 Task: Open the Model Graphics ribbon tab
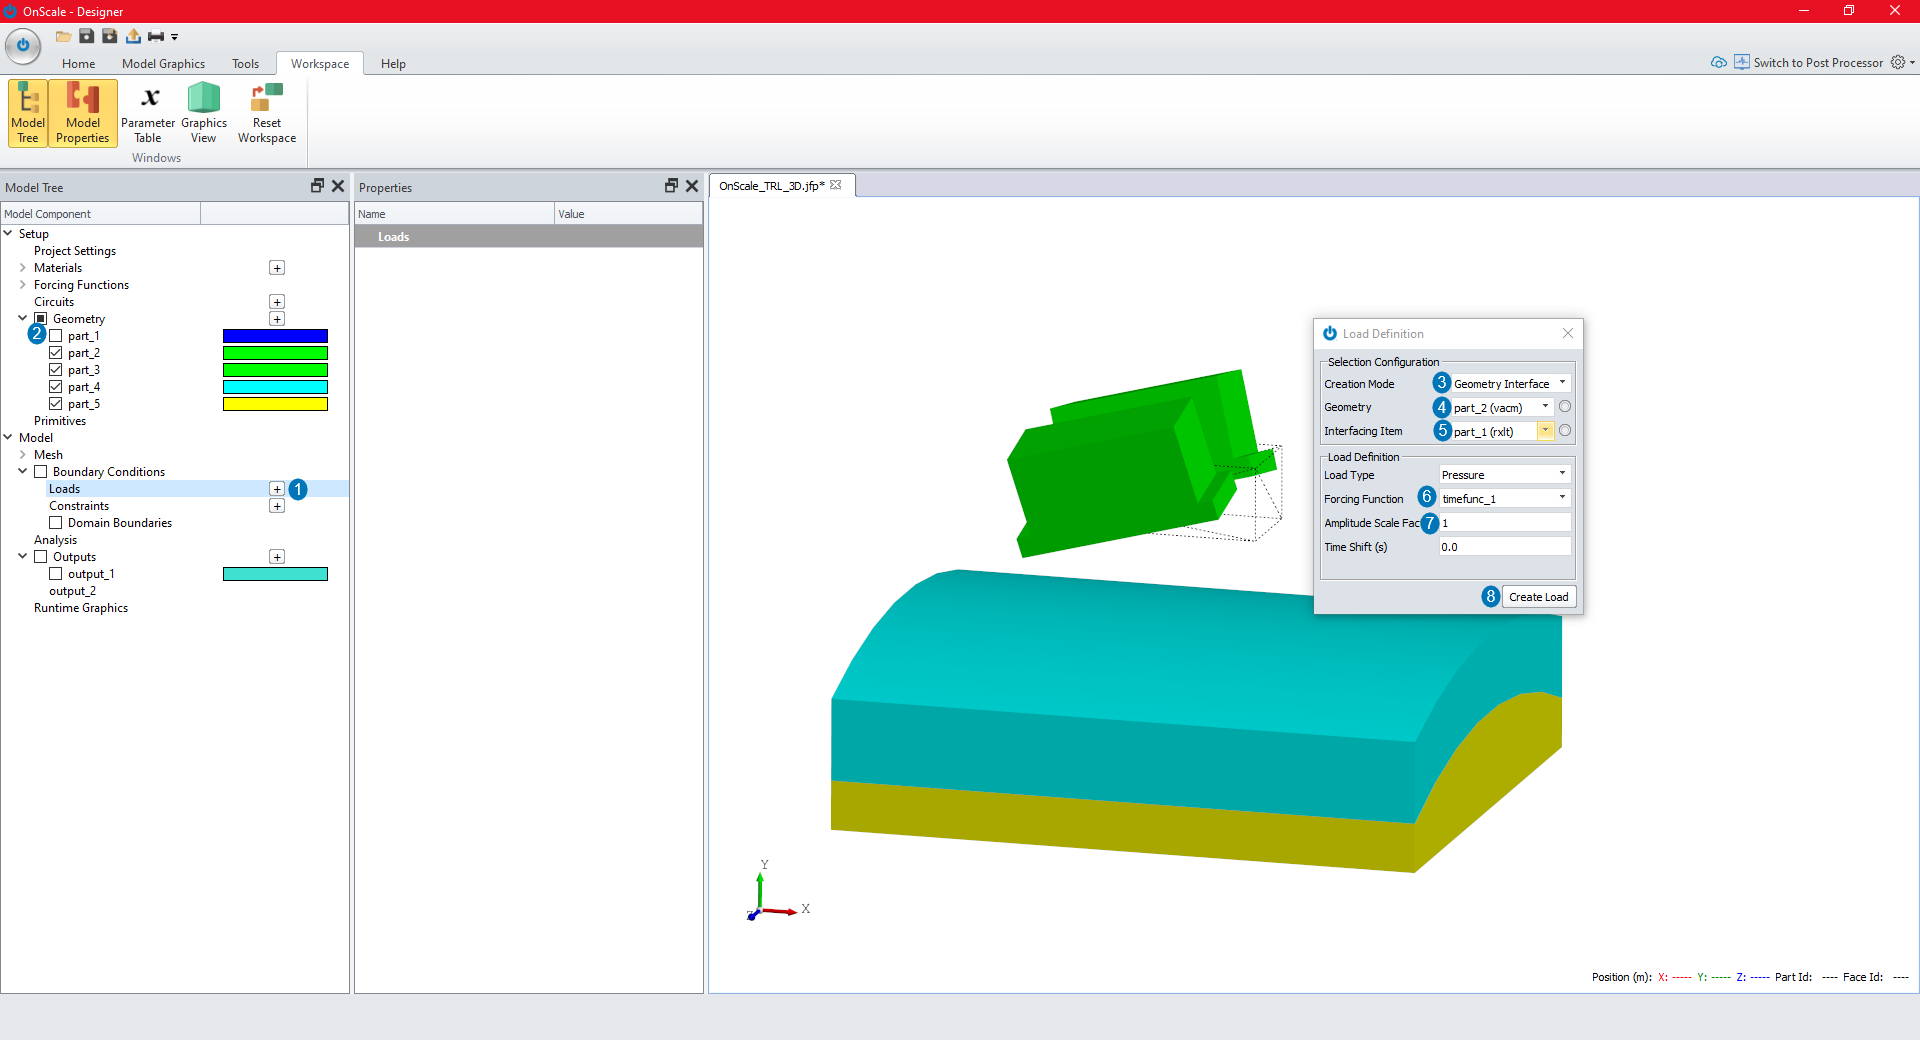click(x=163, y=63)
